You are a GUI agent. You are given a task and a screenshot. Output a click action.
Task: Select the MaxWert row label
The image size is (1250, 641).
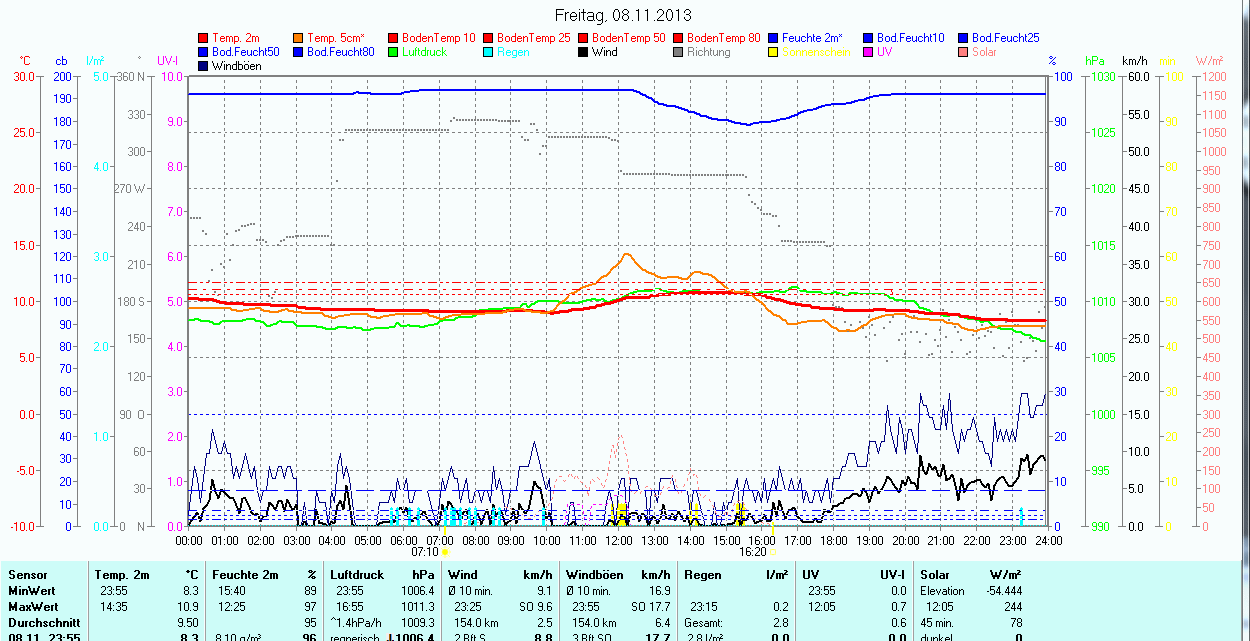33,607
